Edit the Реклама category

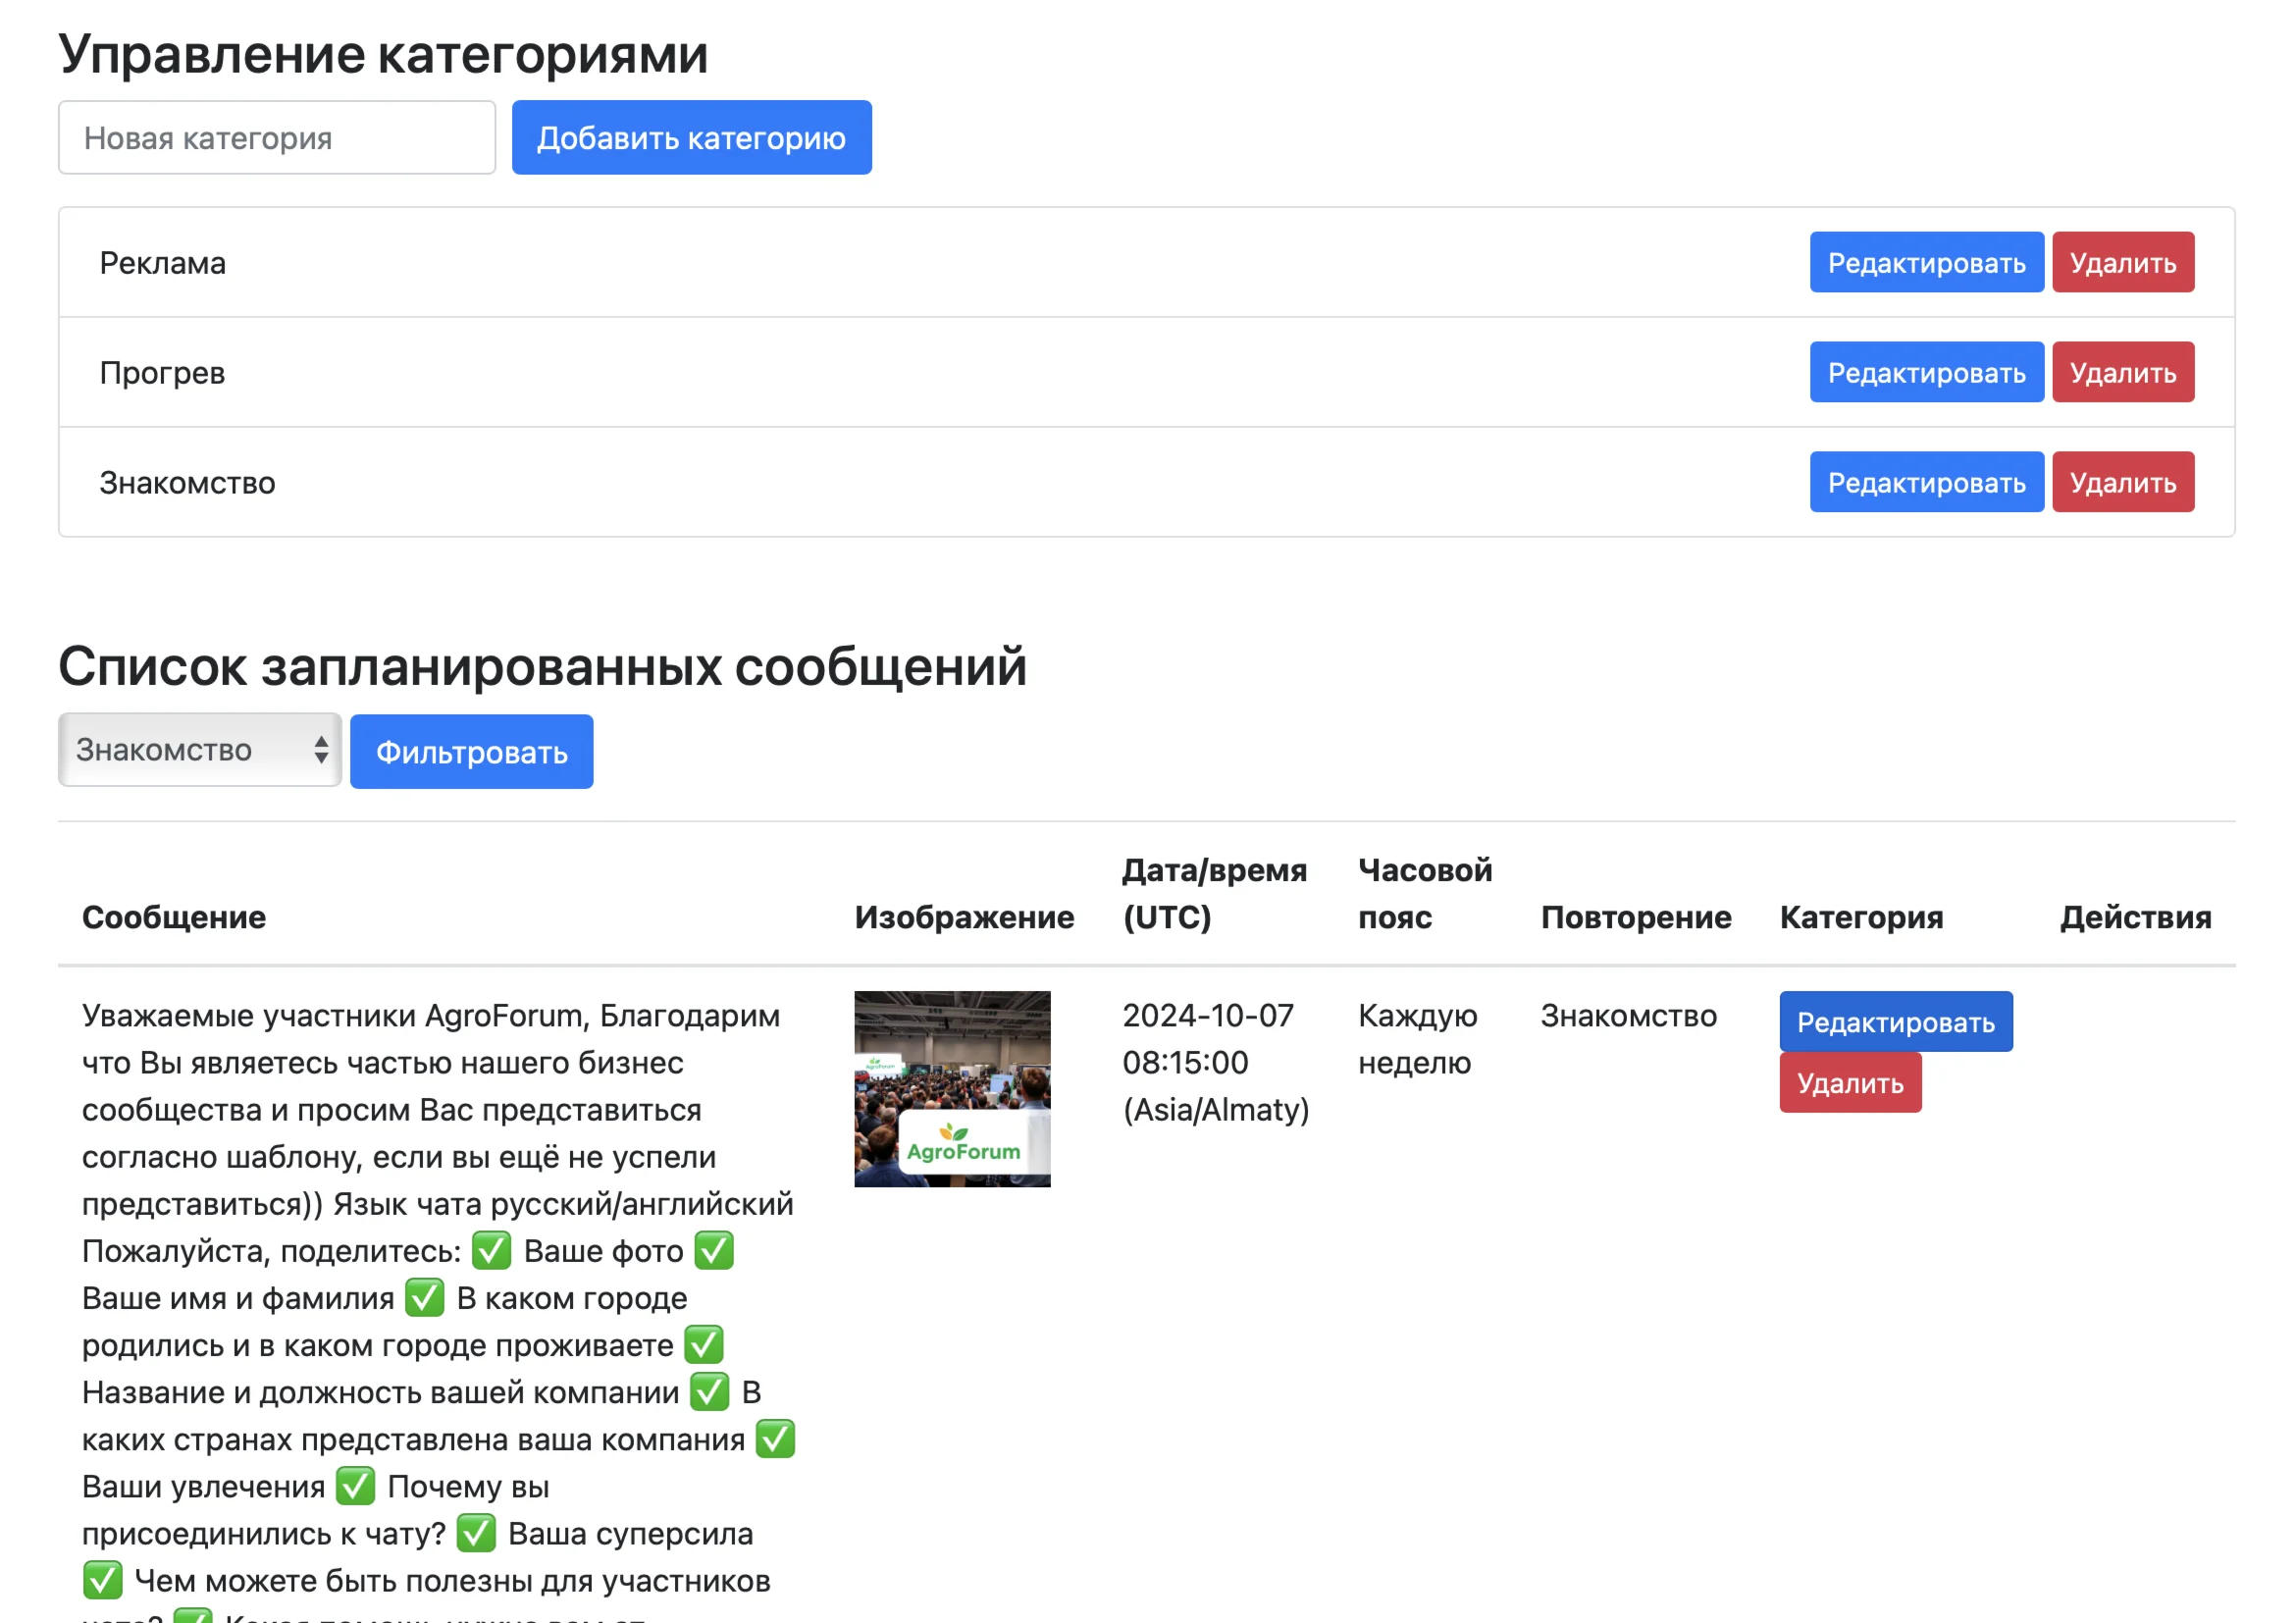(1925, 262)
